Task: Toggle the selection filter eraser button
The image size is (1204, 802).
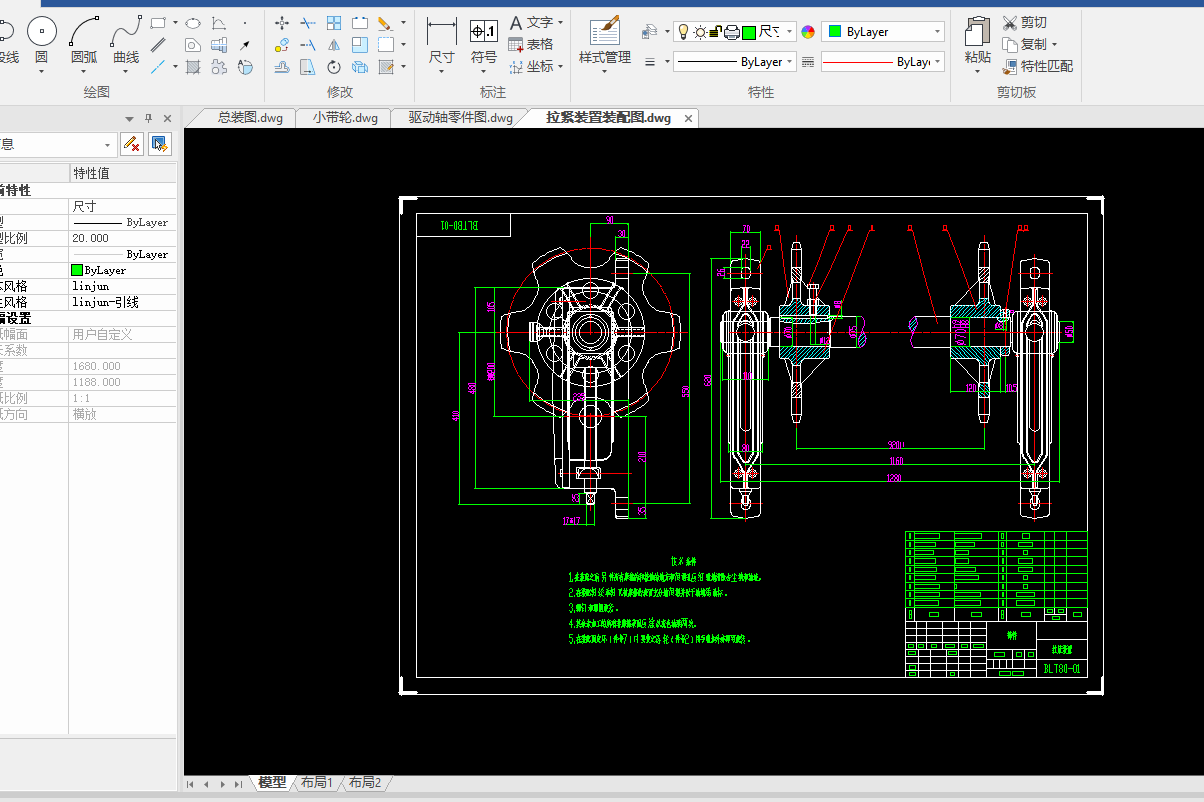Action: point(131,144)
